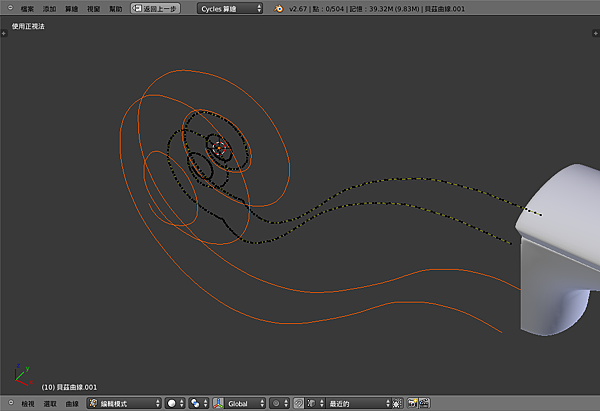Open the 曲線 (Curve) menu in the 3D view header
600x411 pixels.
pos(72,403)
